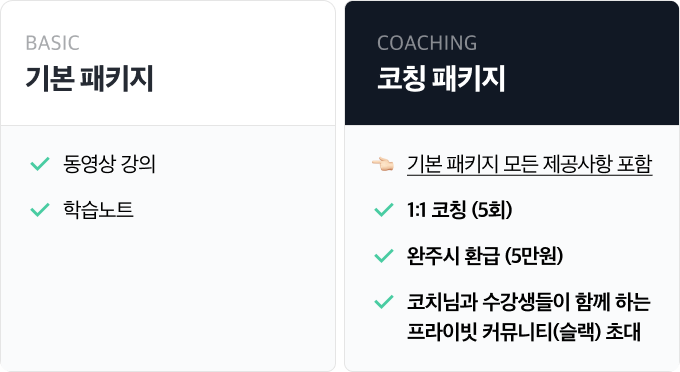The image size is (680, 372).
Task: Click the COACHING label
Action: pyautogui.click(x=427, y=43)
